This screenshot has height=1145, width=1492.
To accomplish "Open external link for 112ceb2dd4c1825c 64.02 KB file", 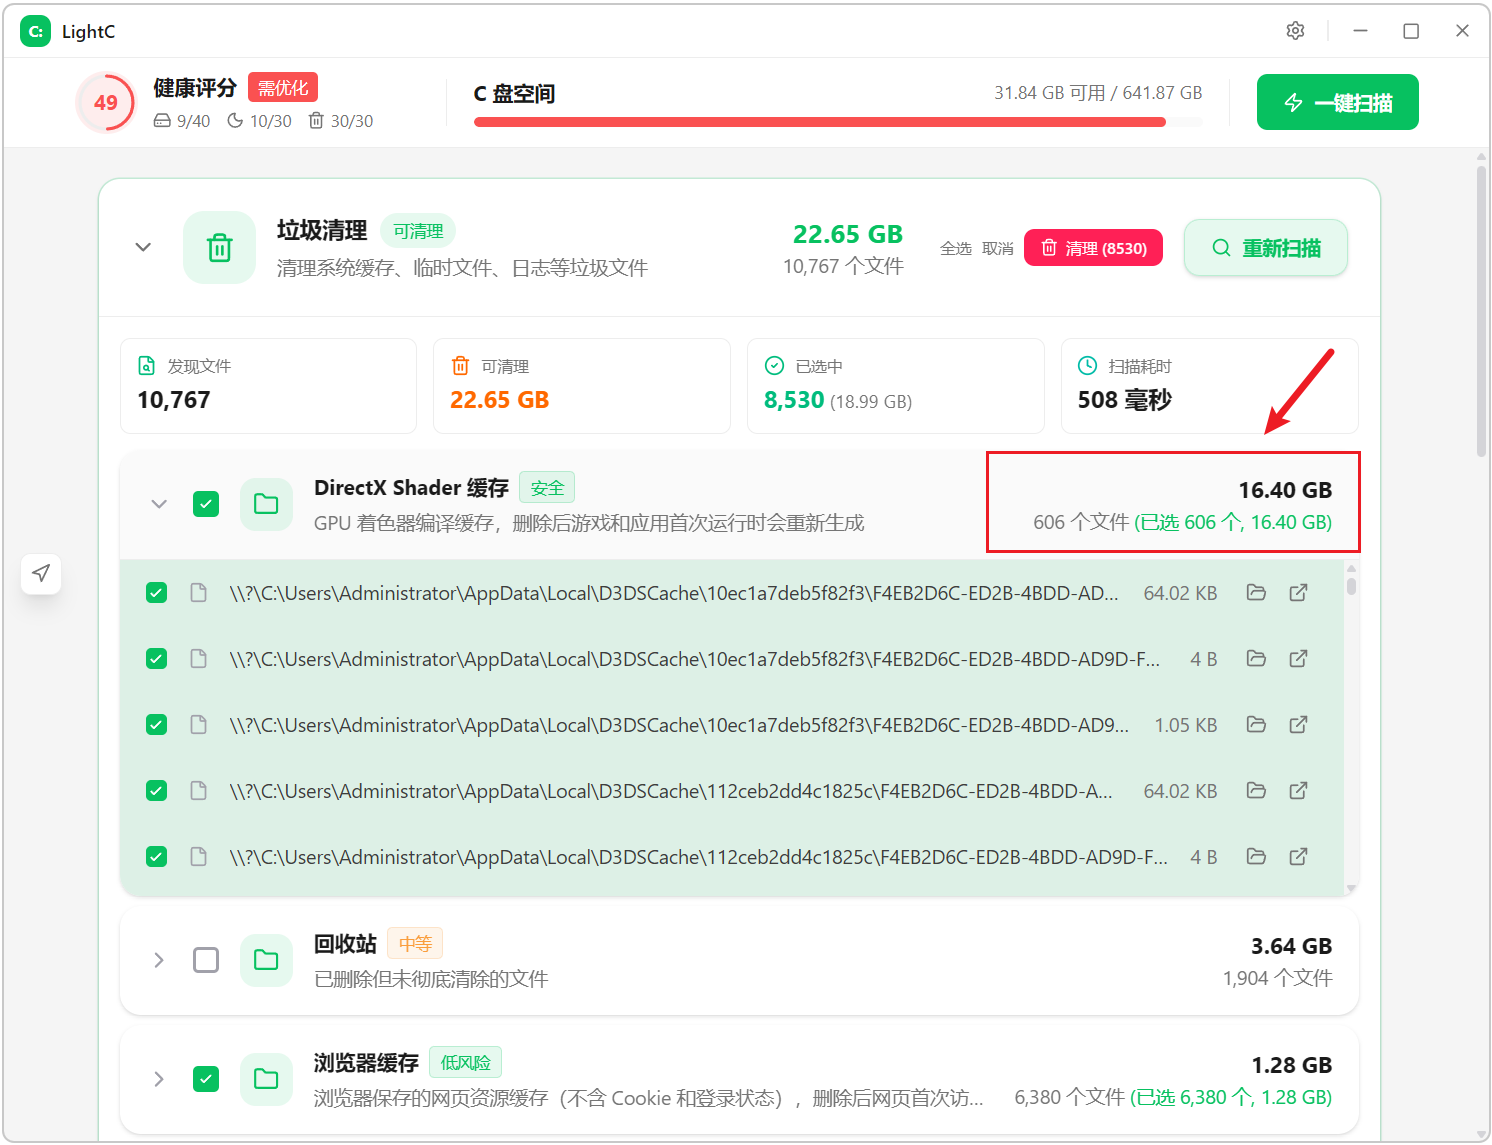I will (x=1298, y=791).
